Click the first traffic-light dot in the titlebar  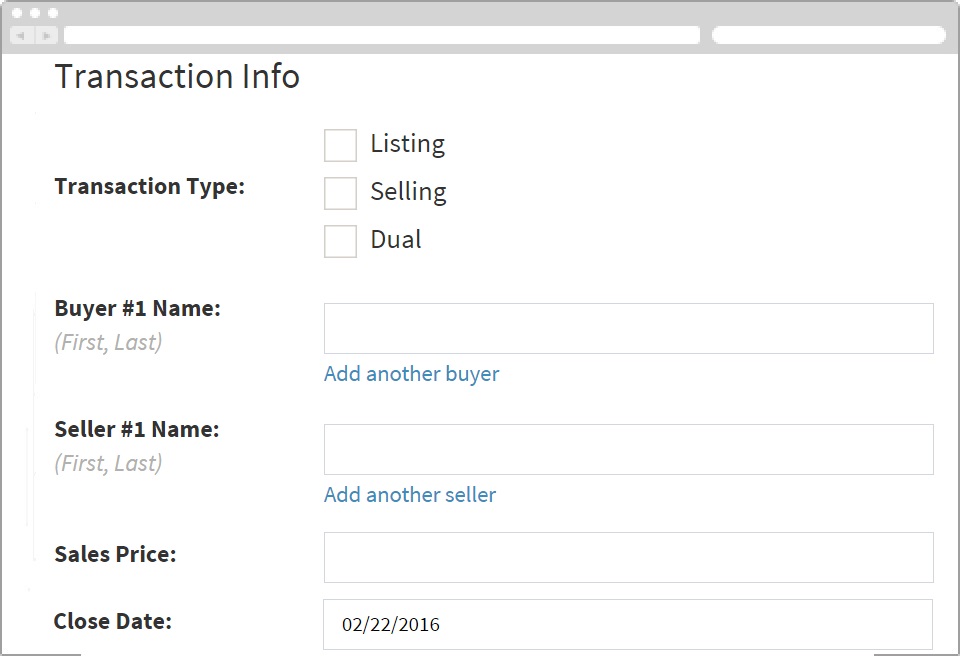coord(17,13)
